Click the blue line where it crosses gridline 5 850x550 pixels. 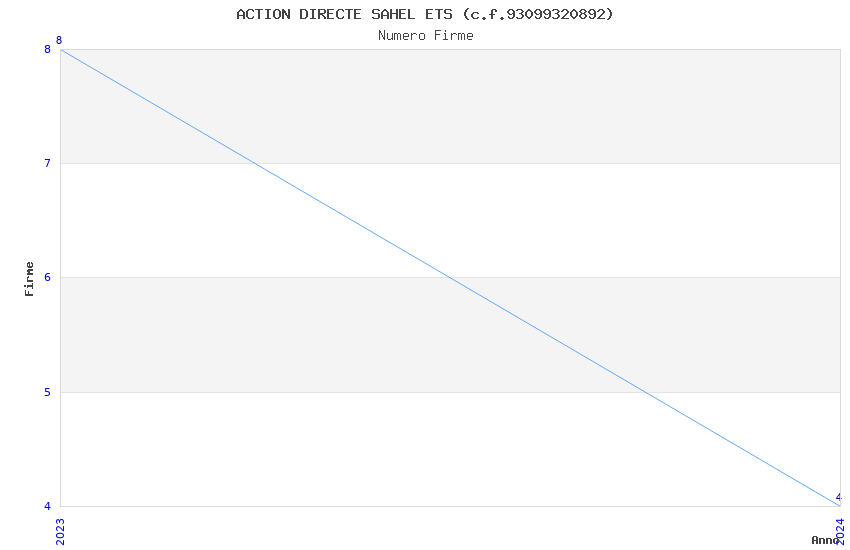click(645, 392)
